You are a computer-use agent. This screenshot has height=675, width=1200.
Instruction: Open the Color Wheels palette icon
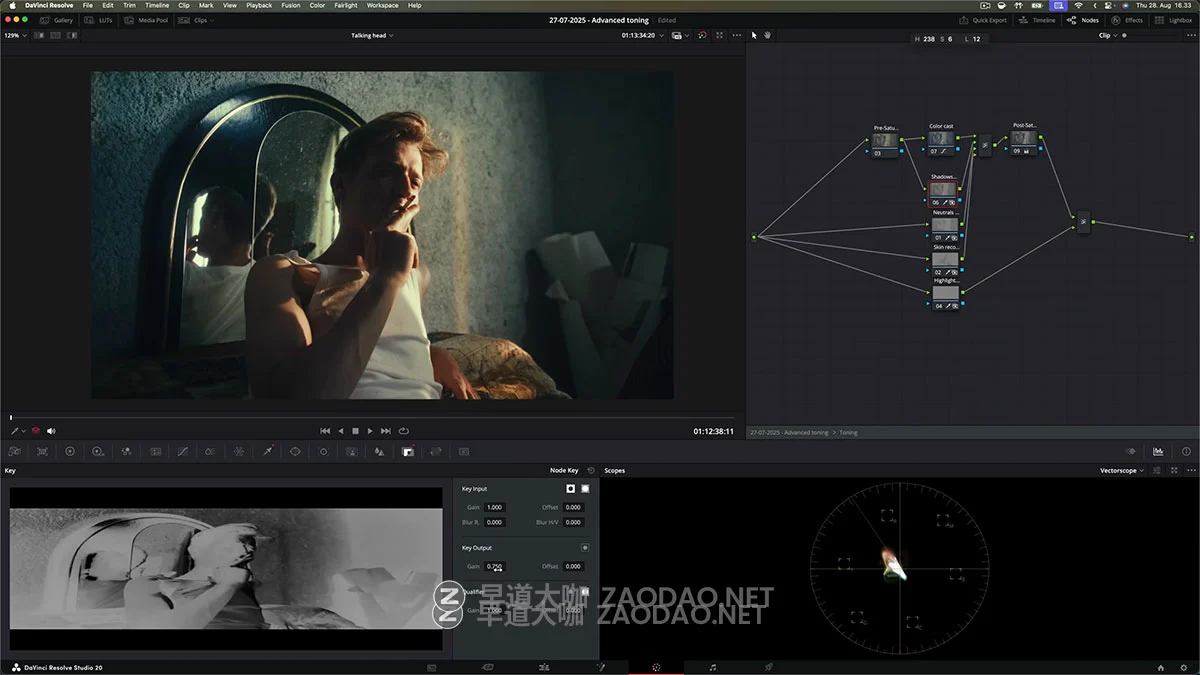pyautogui.click(x=70, y=451)
